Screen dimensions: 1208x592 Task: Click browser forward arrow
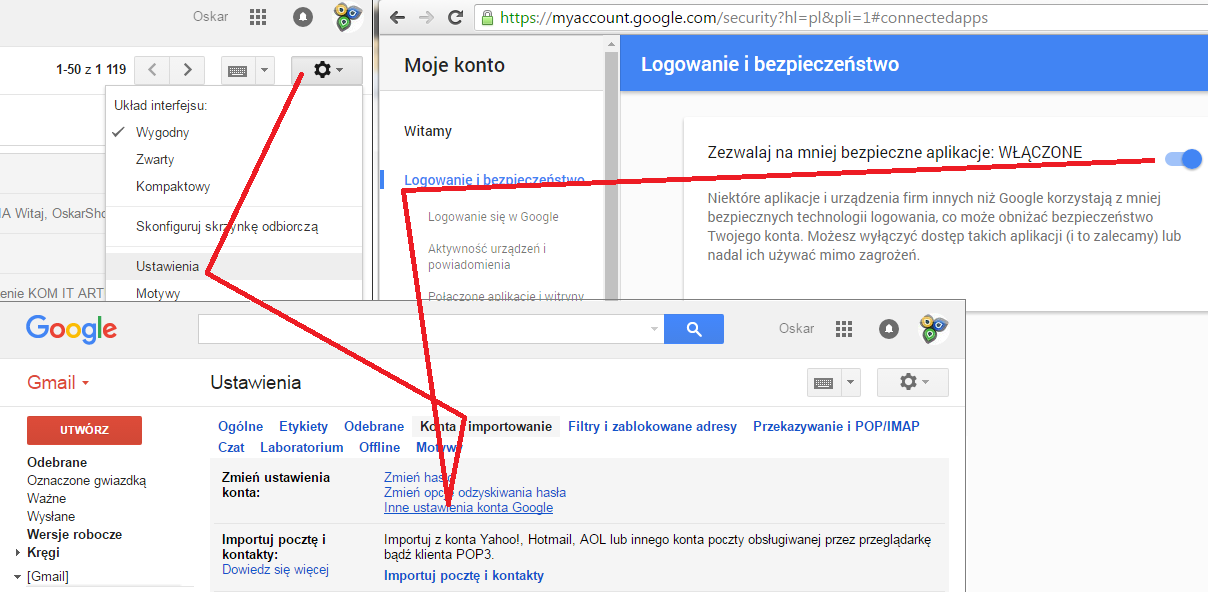click(x=426, y=17)
